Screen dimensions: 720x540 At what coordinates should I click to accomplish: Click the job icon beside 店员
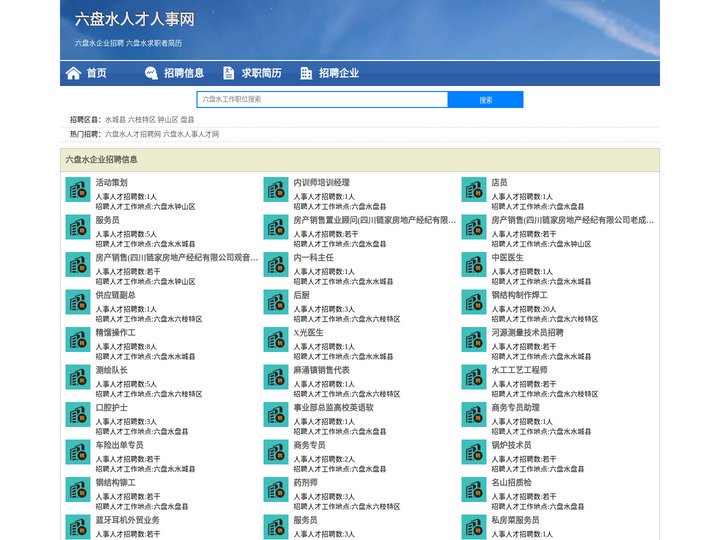473,190
